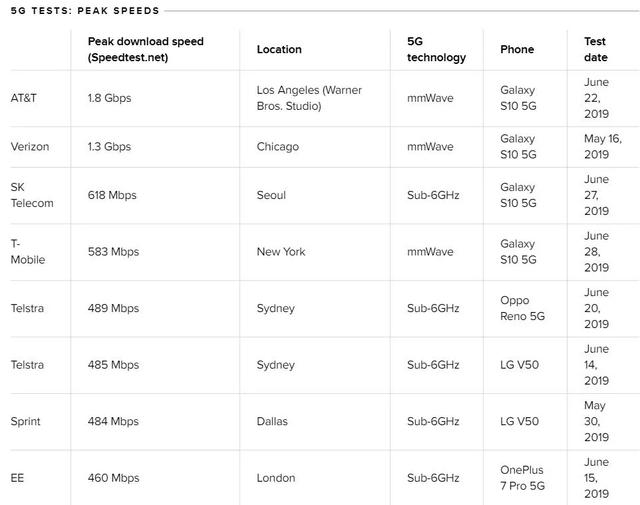The width and height of the screenshot is (640, 505).
Task: Click the 5G technology column header
Action: [436, 50]
